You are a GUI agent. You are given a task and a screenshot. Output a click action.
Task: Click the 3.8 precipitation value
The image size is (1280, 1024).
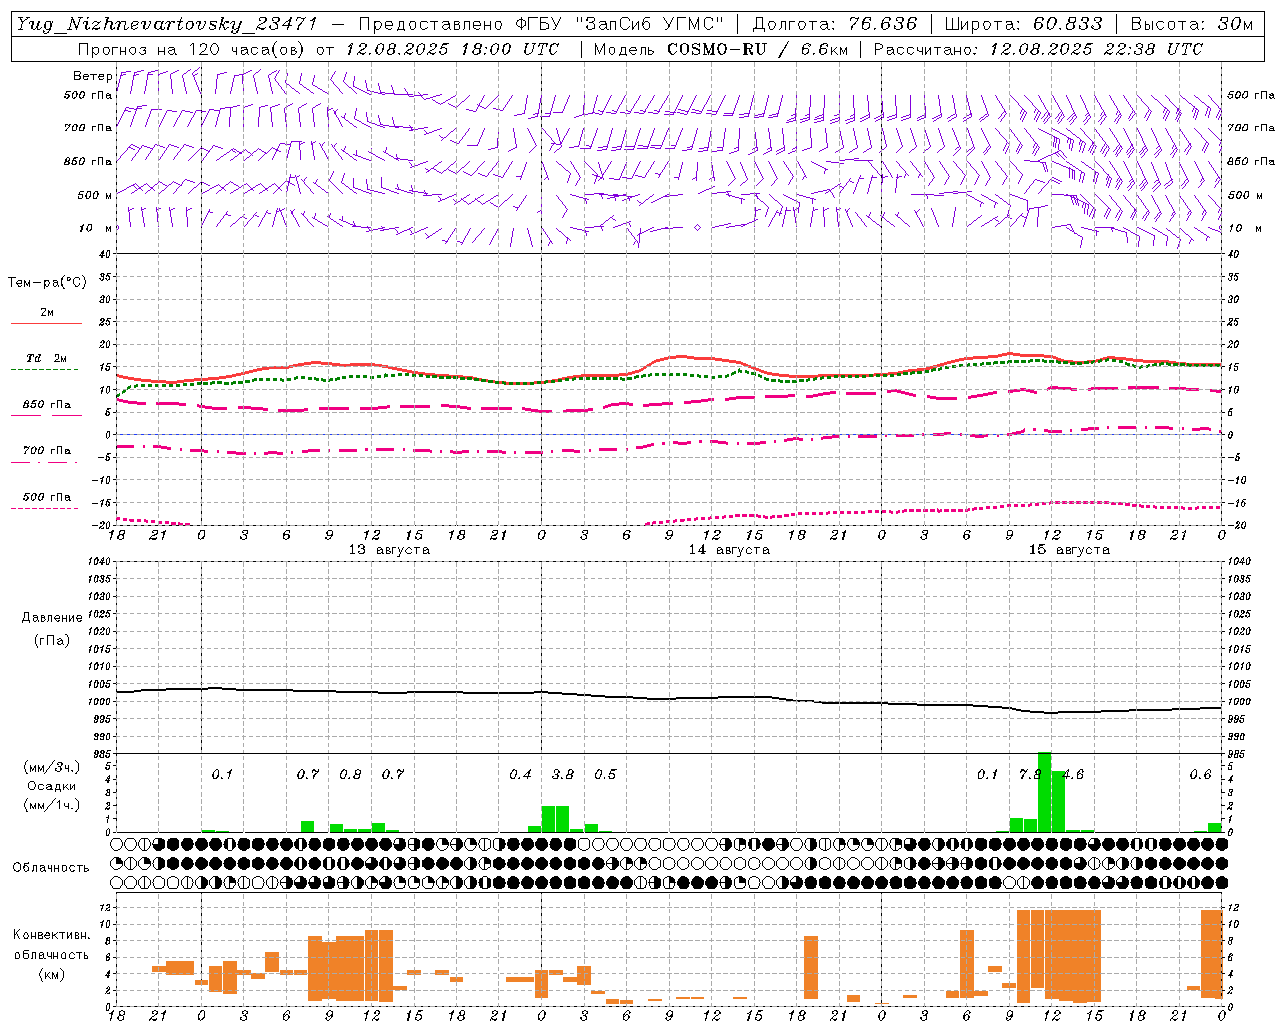pos(563,774)
